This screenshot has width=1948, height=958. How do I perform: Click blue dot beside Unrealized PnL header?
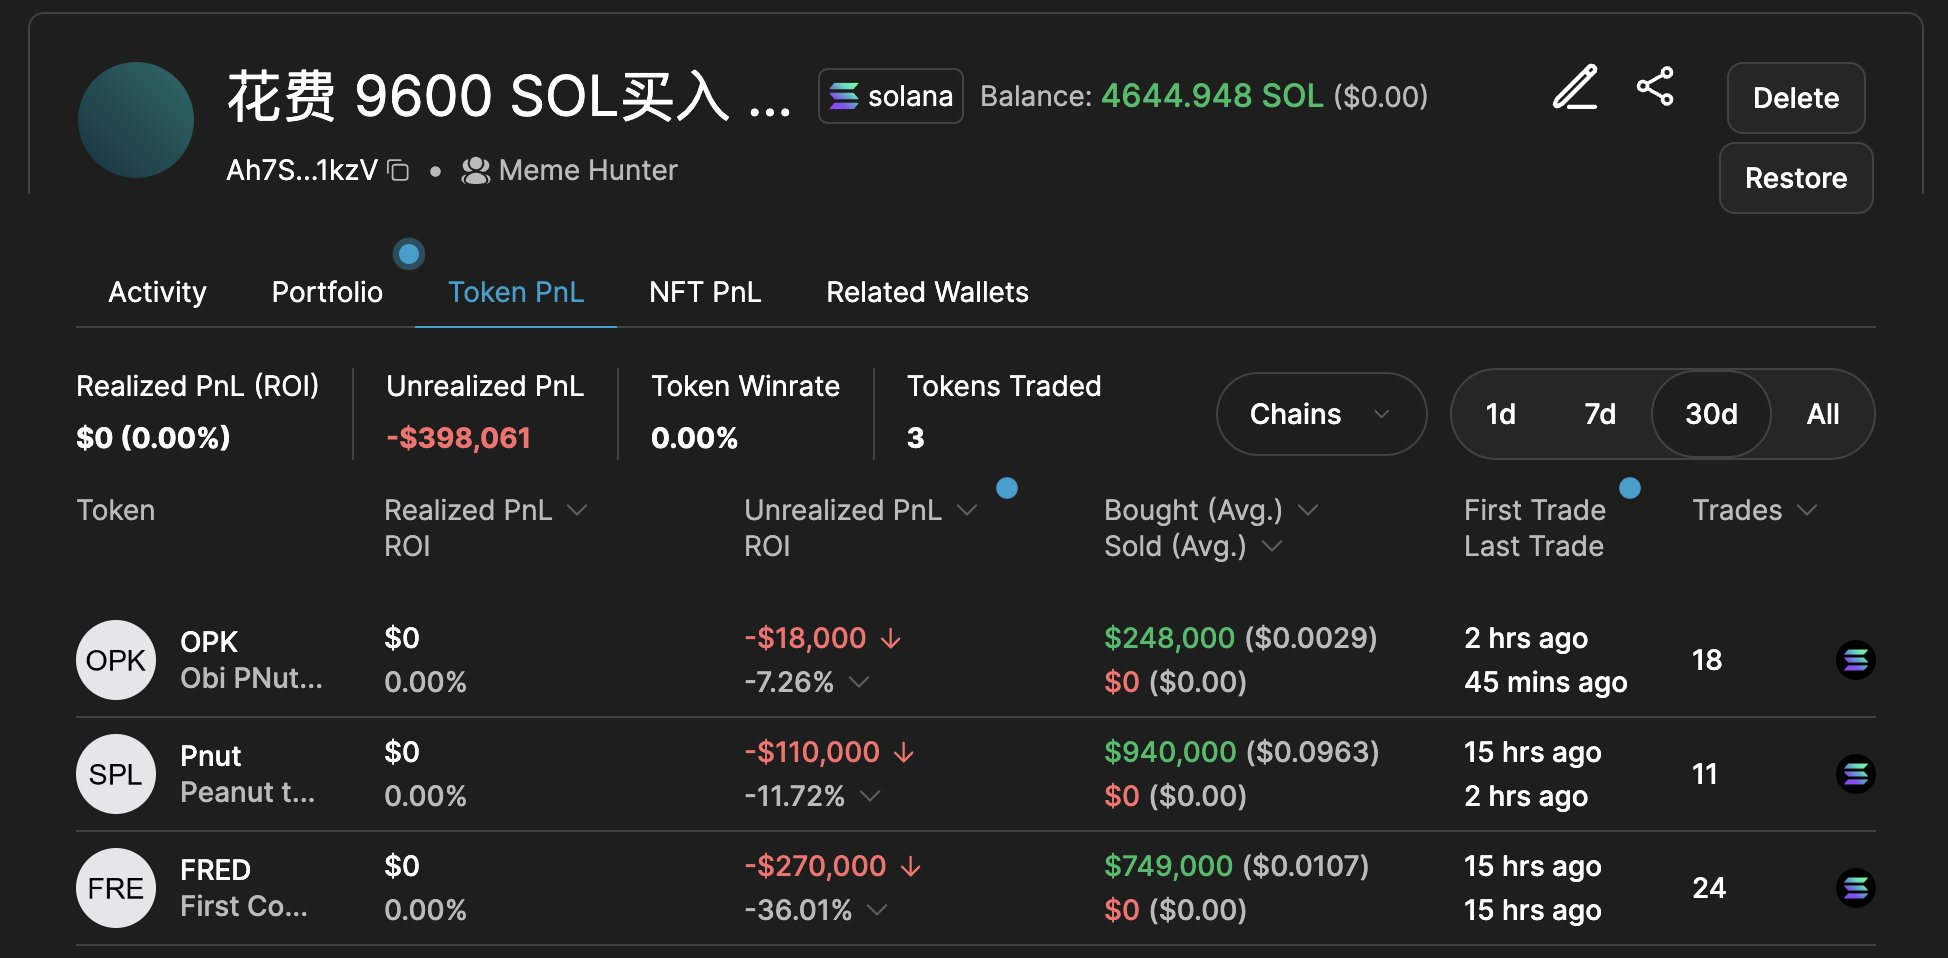(x=1007, y=488)
